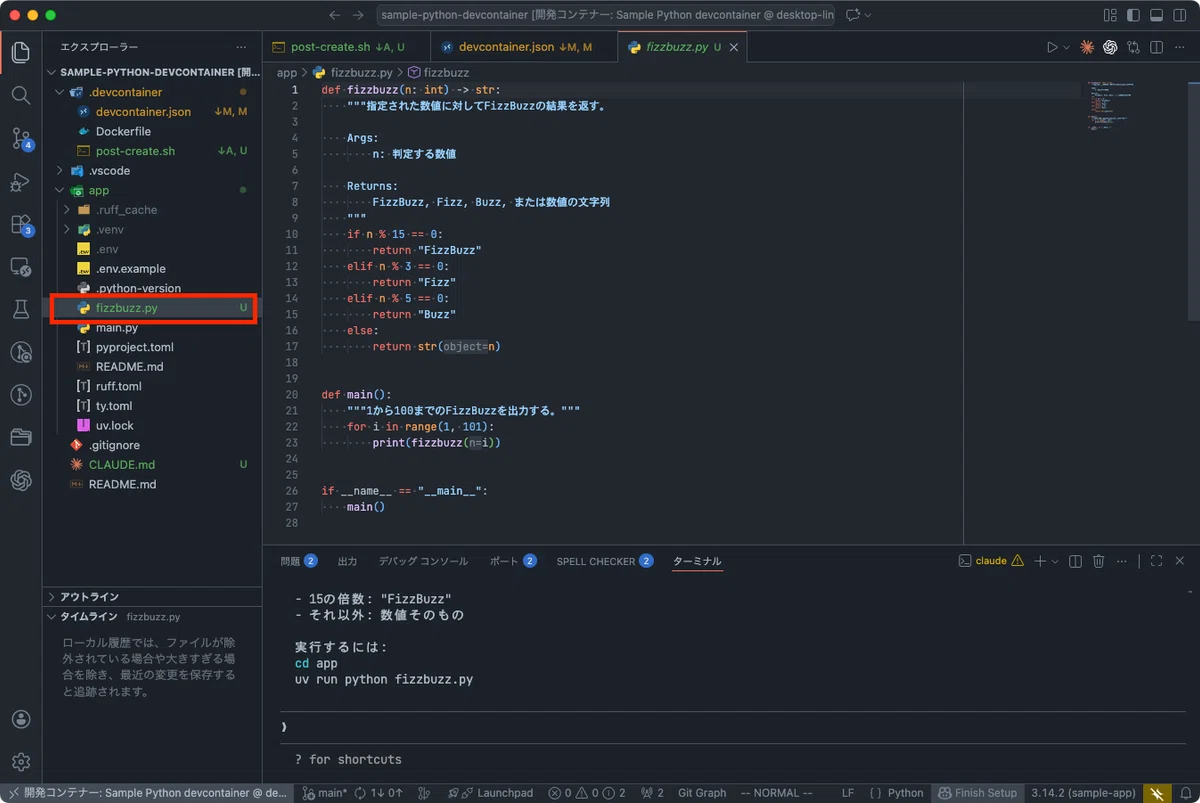
Task: Select the 出力 panel tab
Action: click(x=347, y=561)
